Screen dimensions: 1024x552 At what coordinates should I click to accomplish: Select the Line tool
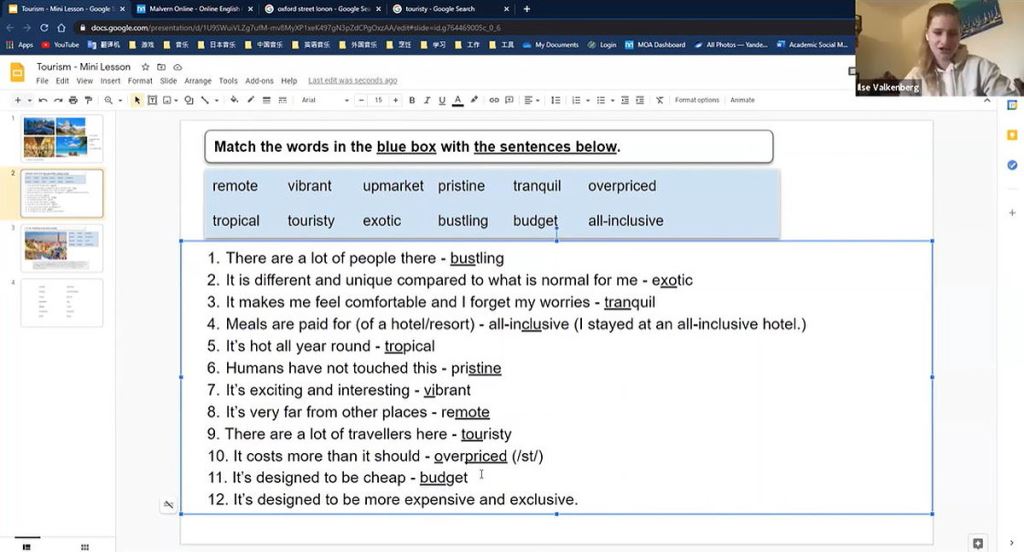point(205,100)
